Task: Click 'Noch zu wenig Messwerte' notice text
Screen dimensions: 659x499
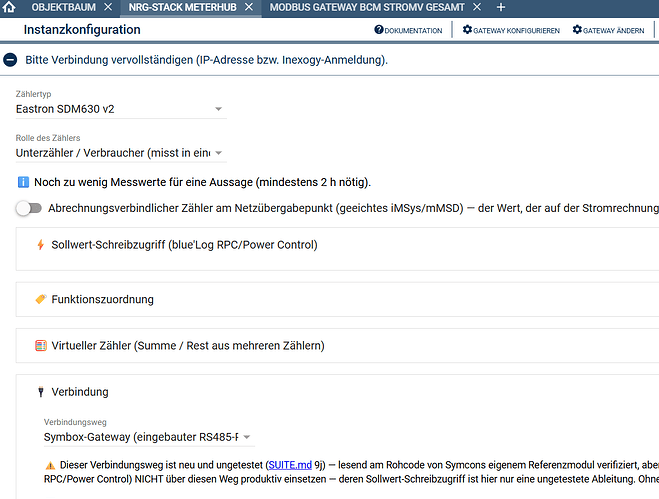Action: point(202,182)
